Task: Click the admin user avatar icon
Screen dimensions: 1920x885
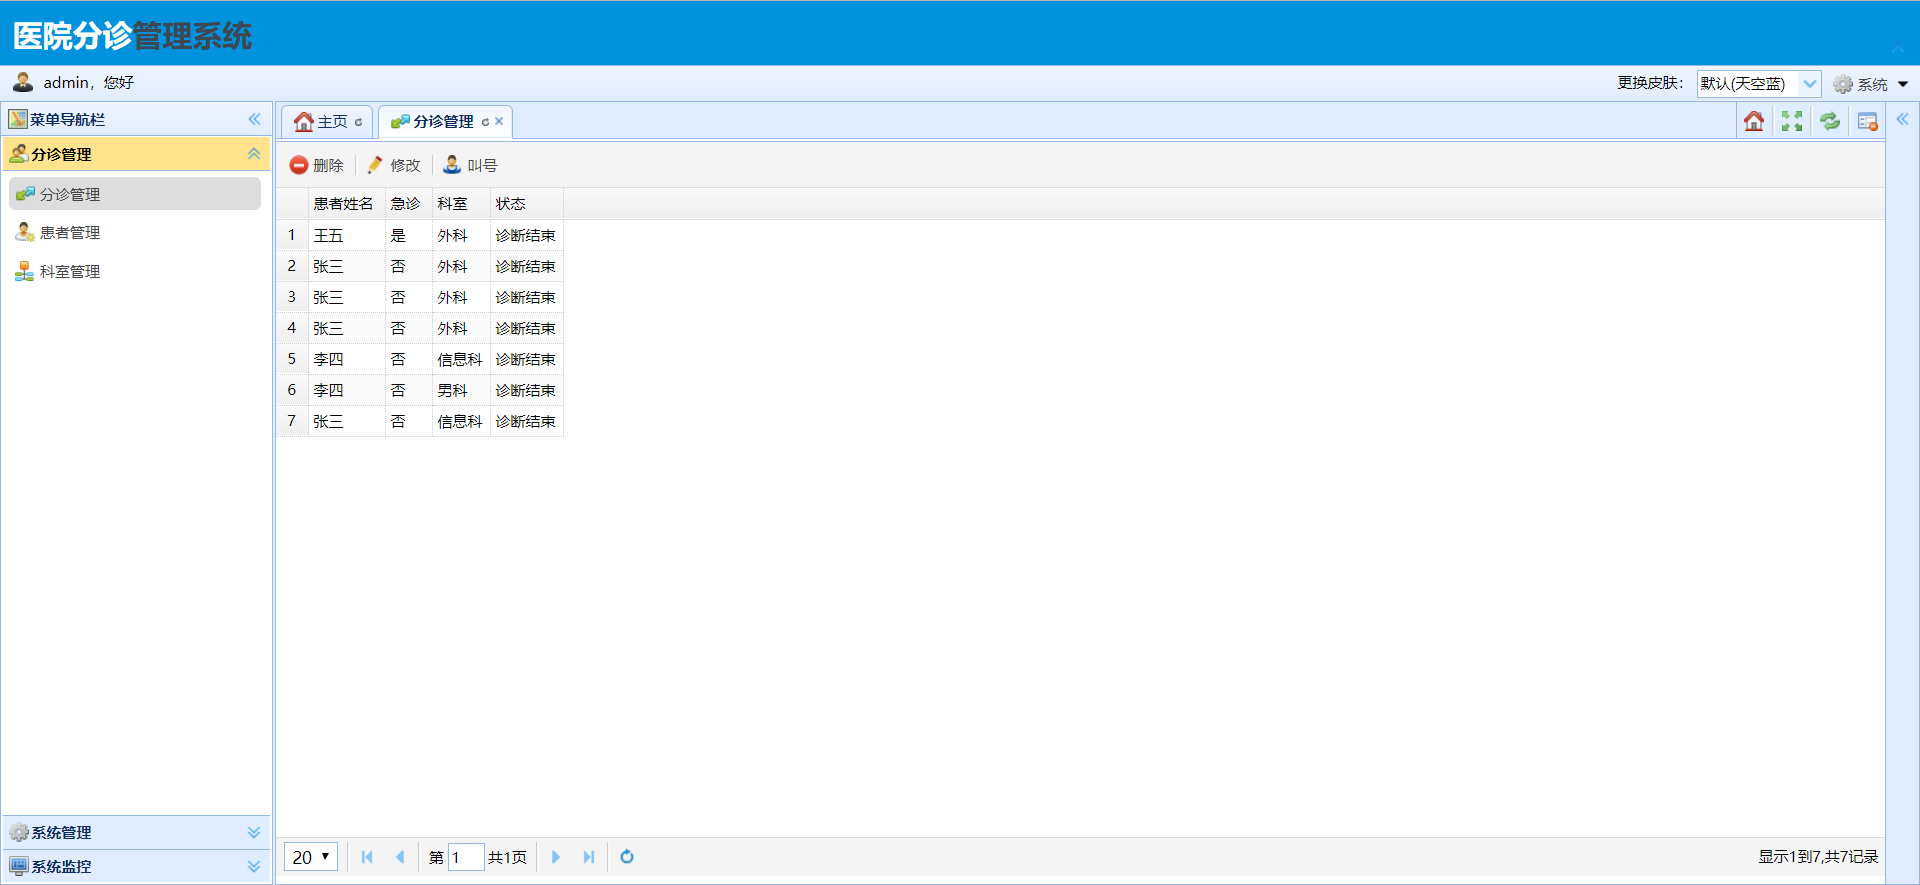Action: coord(23,82)
